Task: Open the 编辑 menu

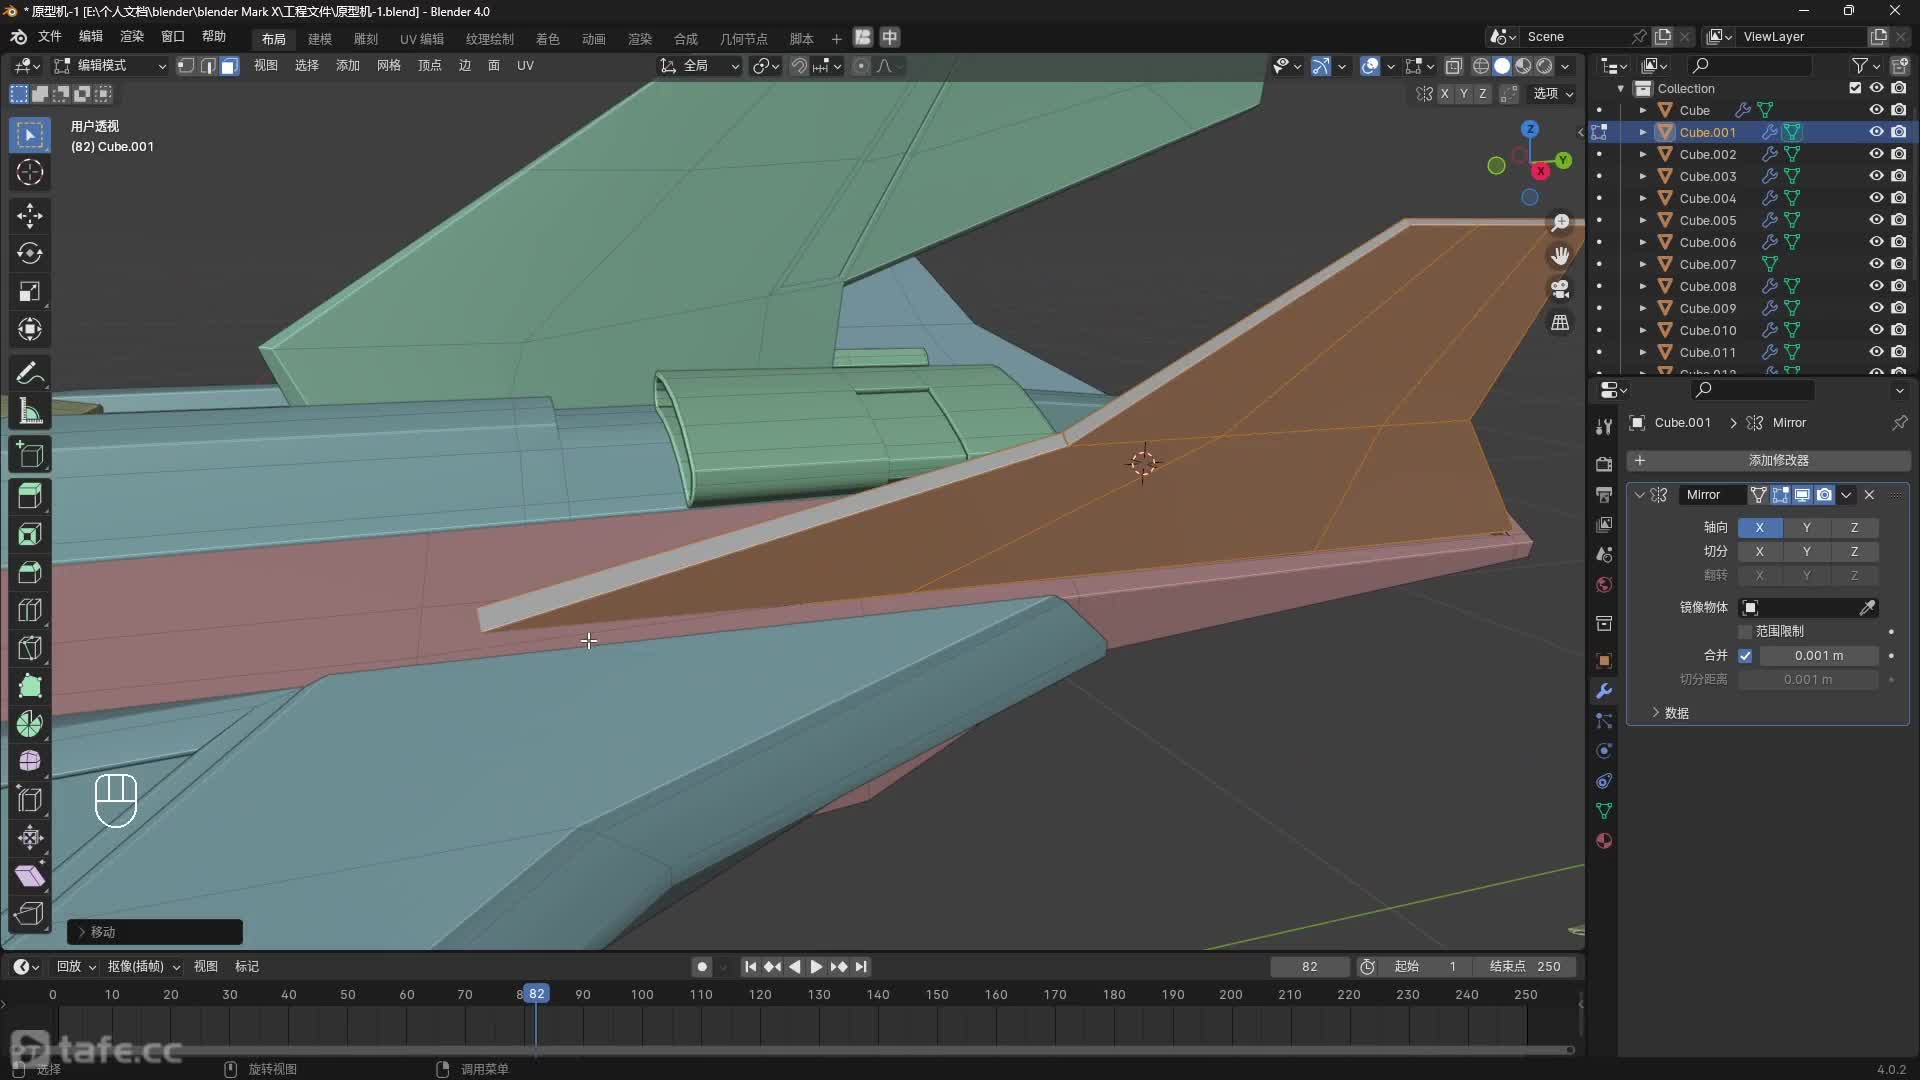Action: tap(91, 37)
